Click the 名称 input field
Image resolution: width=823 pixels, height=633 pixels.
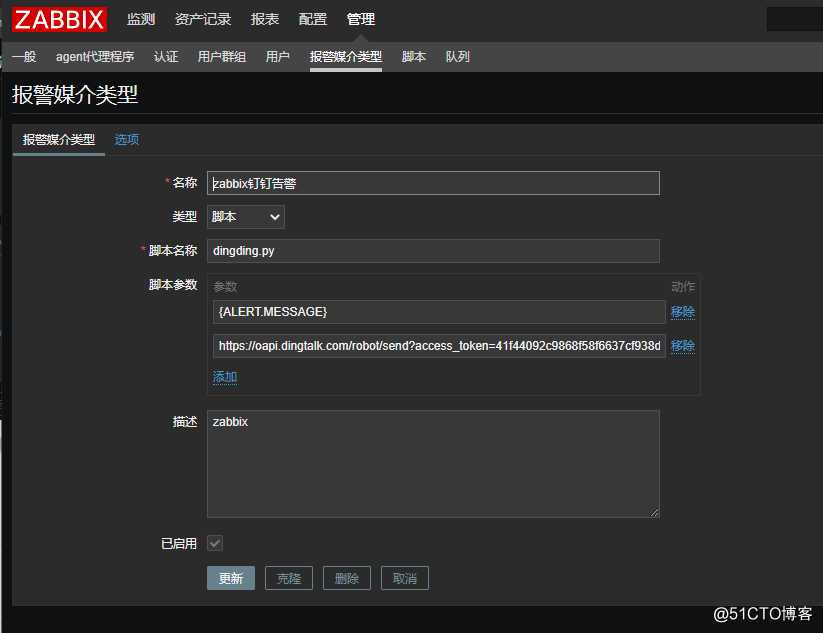point(433,183)
